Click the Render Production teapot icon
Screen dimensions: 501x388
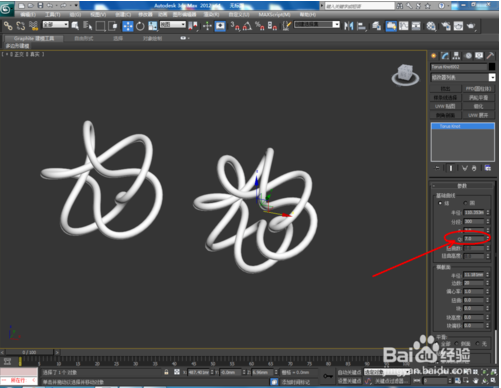[471, 26]
